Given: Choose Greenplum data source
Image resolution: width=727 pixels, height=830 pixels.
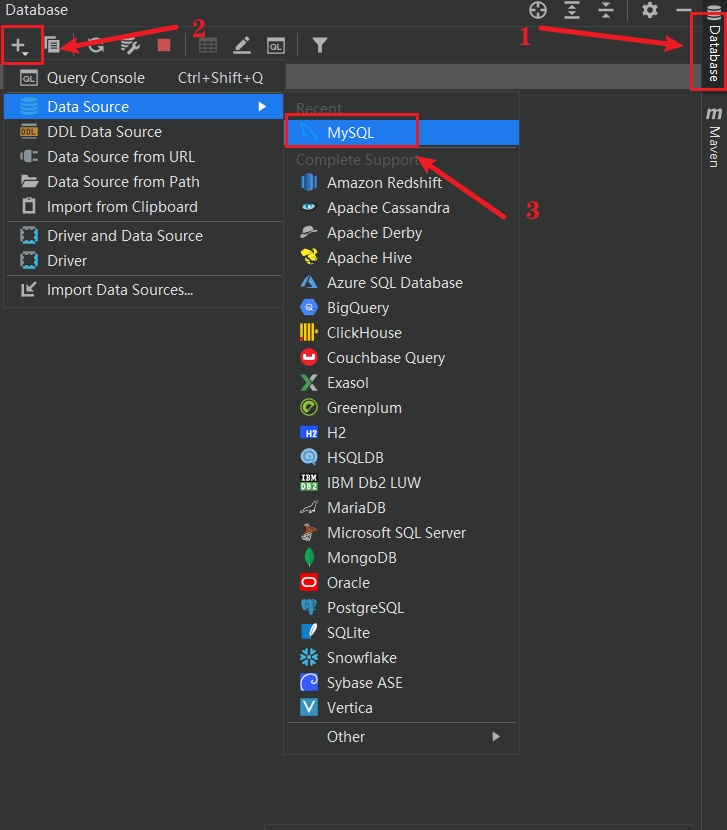Looking at the screenshot, I should click(402, 408).
